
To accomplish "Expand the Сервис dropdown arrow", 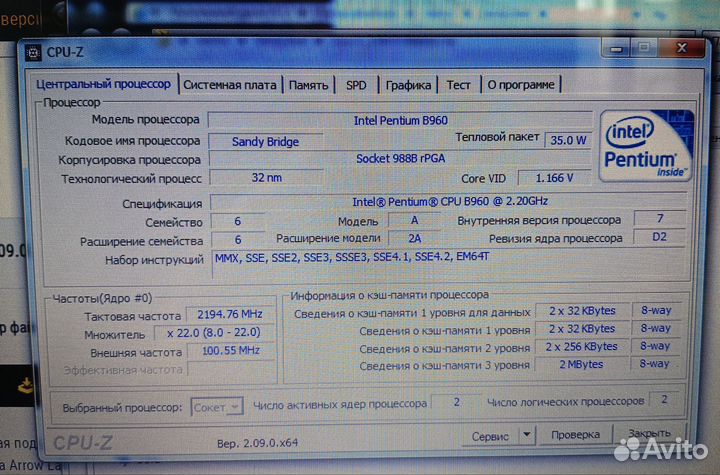I will pos(527,434).
